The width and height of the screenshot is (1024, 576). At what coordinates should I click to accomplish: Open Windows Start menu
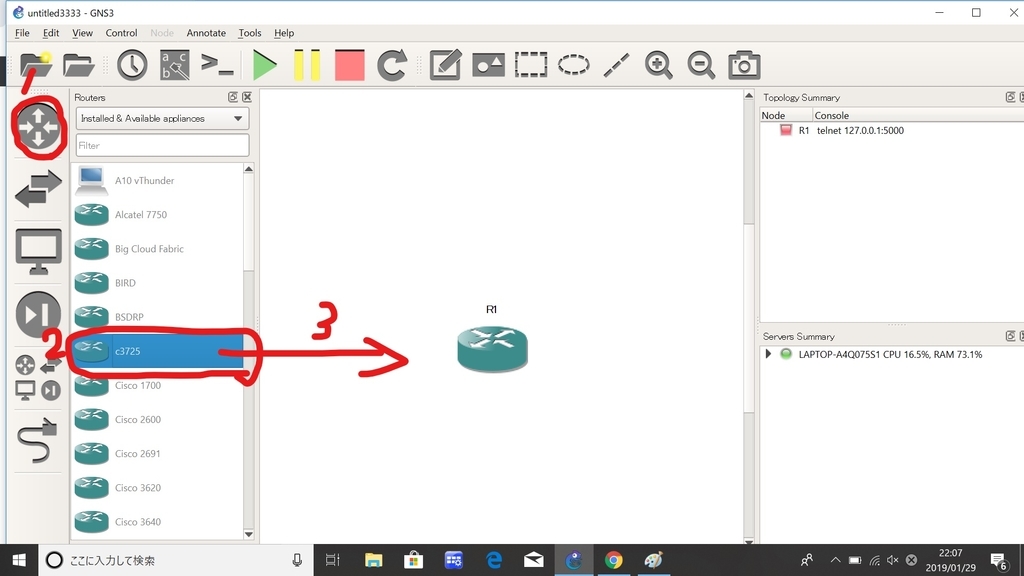pos(19,560)
